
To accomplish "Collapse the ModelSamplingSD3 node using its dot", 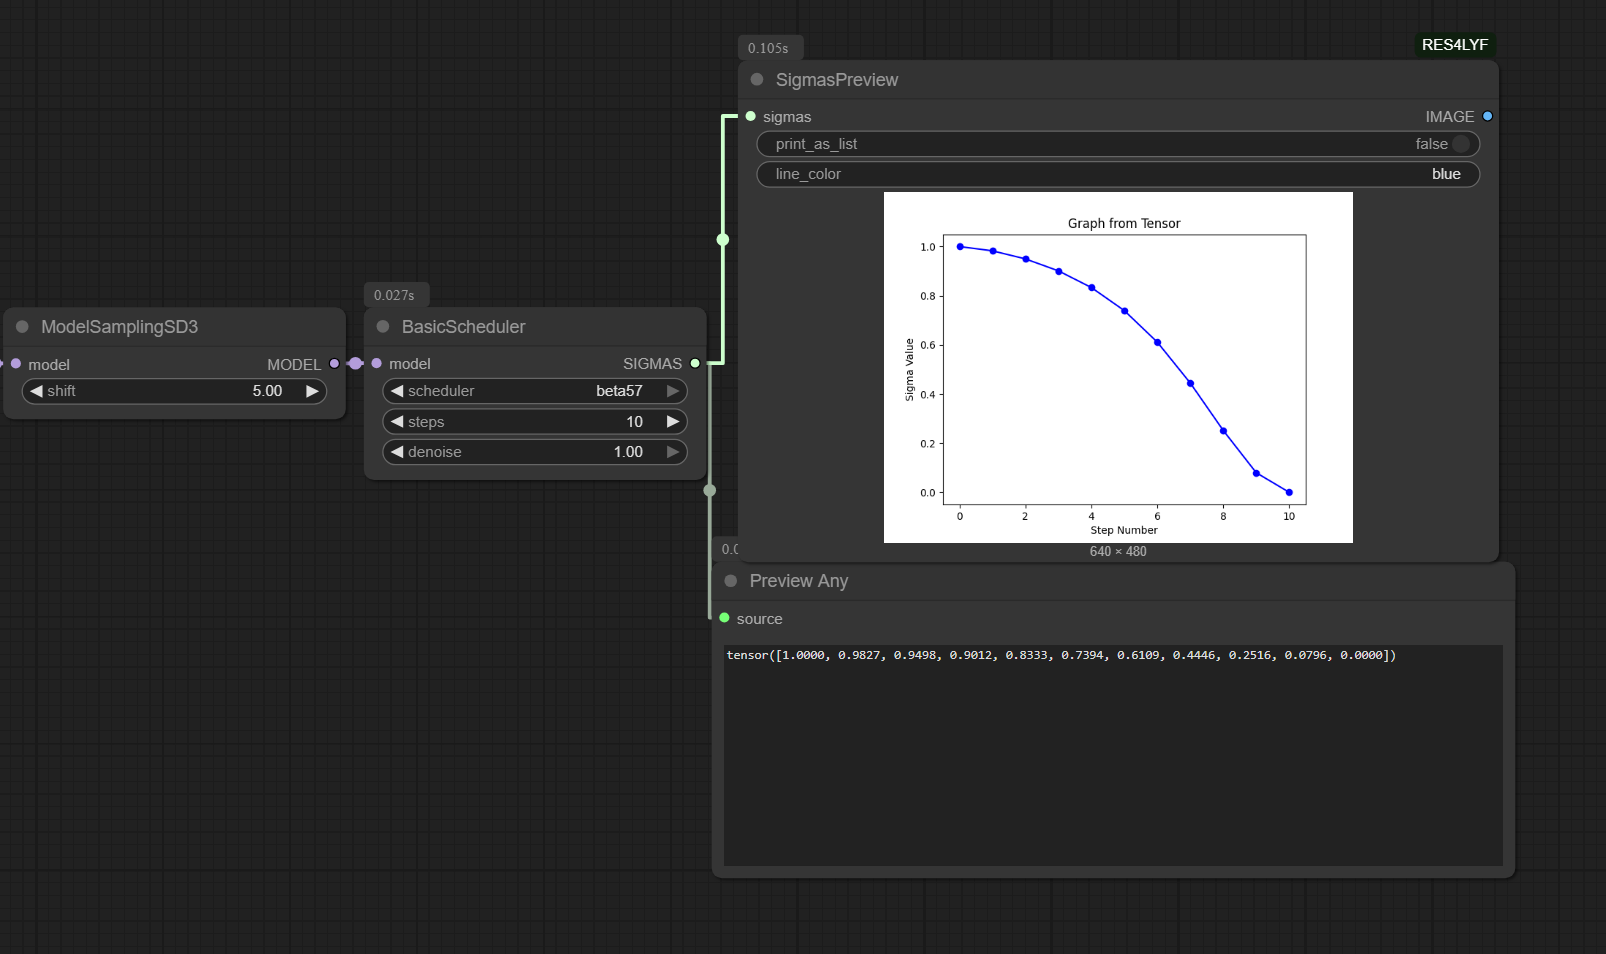I will (x=22, y=327).
